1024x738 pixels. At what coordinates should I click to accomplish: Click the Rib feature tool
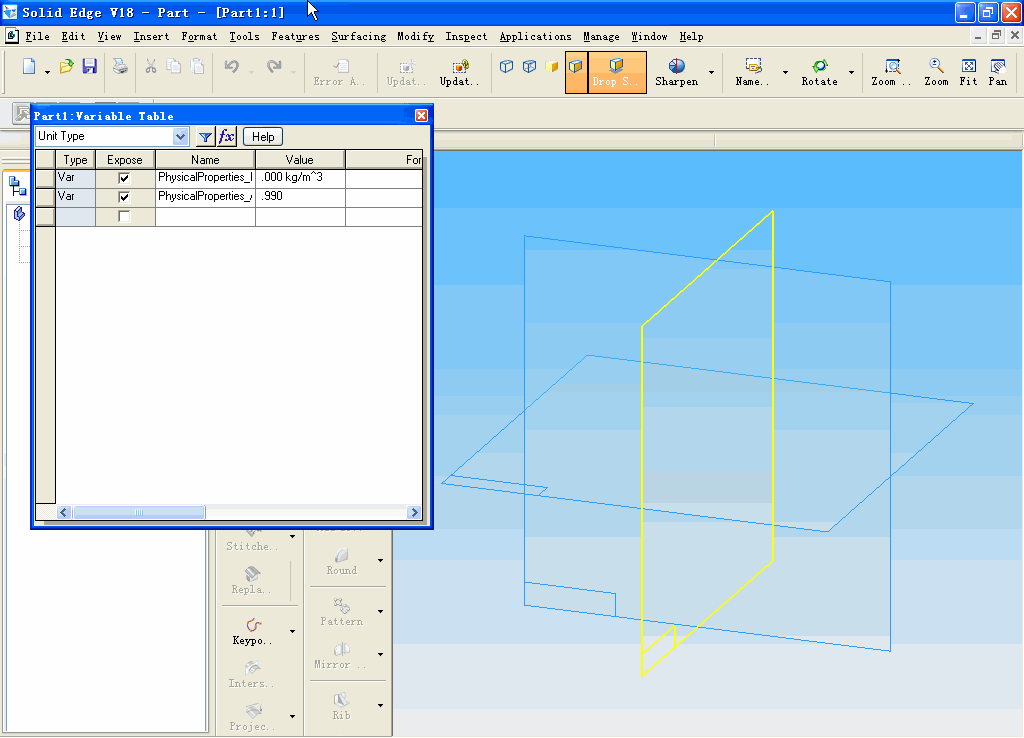(x=342, y=707)
